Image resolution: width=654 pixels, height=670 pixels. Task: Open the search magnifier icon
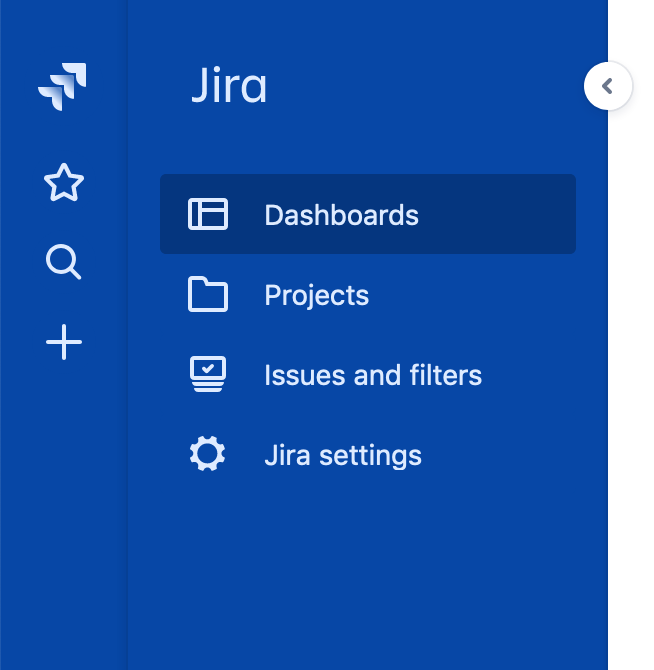coord(63,262)
